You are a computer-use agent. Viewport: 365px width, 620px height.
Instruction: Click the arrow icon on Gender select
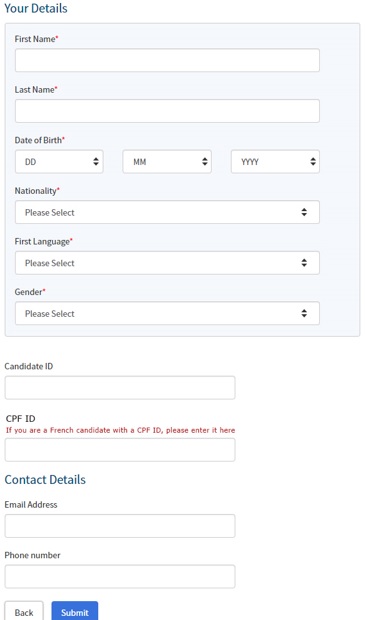pos(304,314)
